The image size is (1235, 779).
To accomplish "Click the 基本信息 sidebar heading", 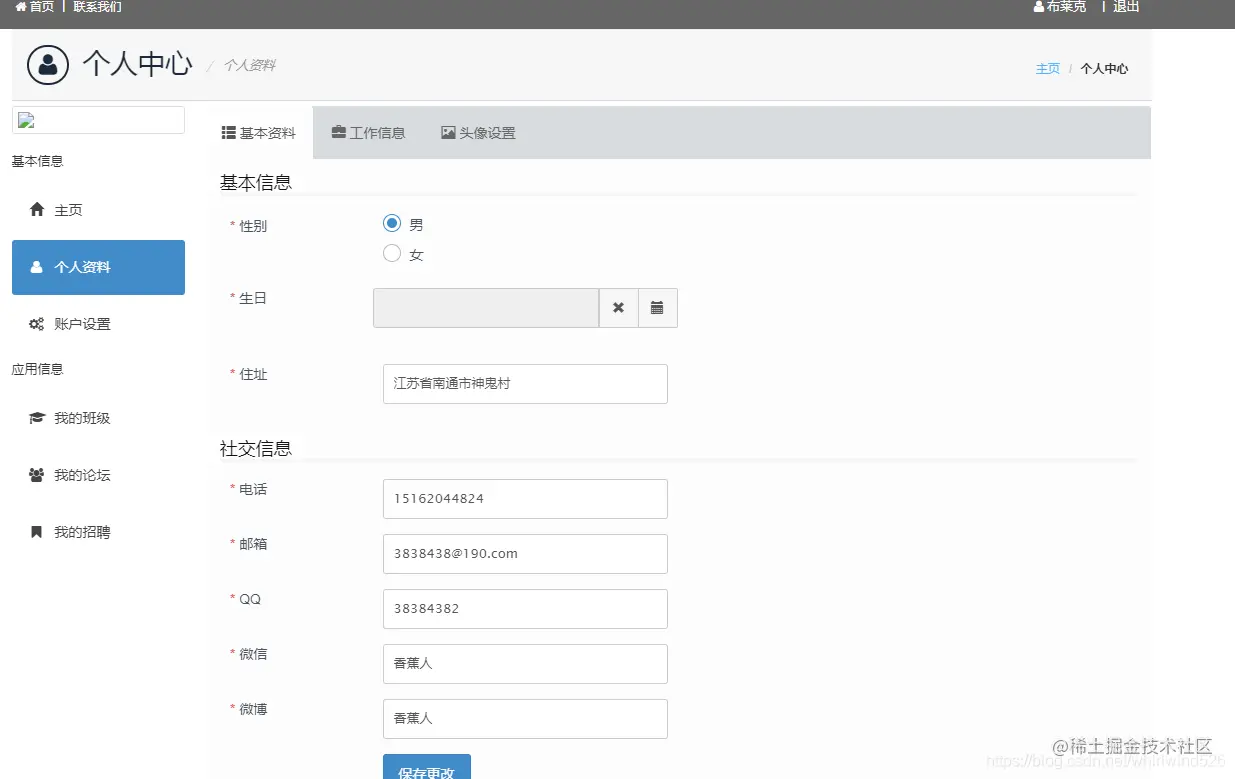I will [37, 161].
